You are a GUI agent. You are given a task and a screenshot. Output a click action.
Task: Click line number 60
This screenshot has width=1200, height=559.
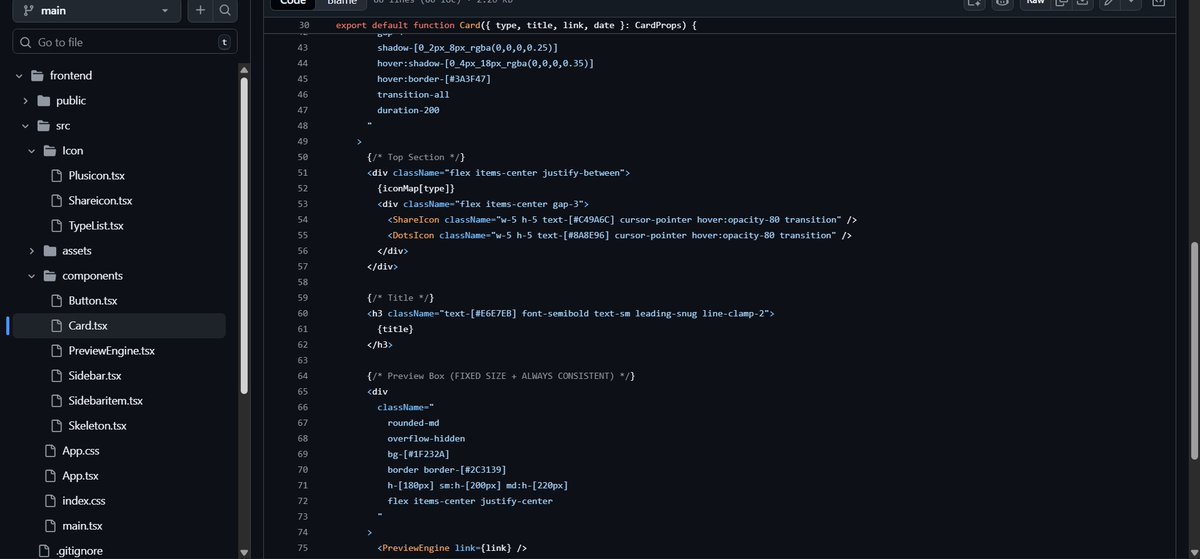303,313
